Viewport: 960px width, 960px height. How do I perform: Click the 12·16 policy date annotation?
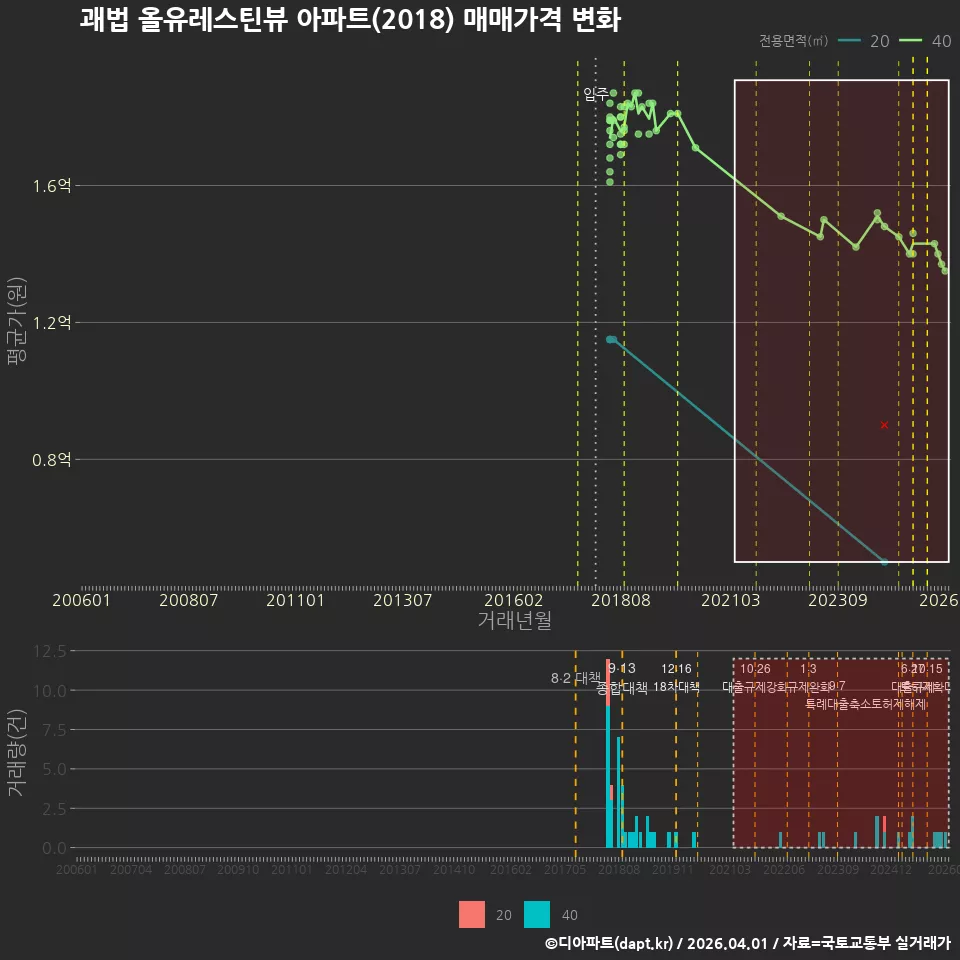click(x=676, y=669)
